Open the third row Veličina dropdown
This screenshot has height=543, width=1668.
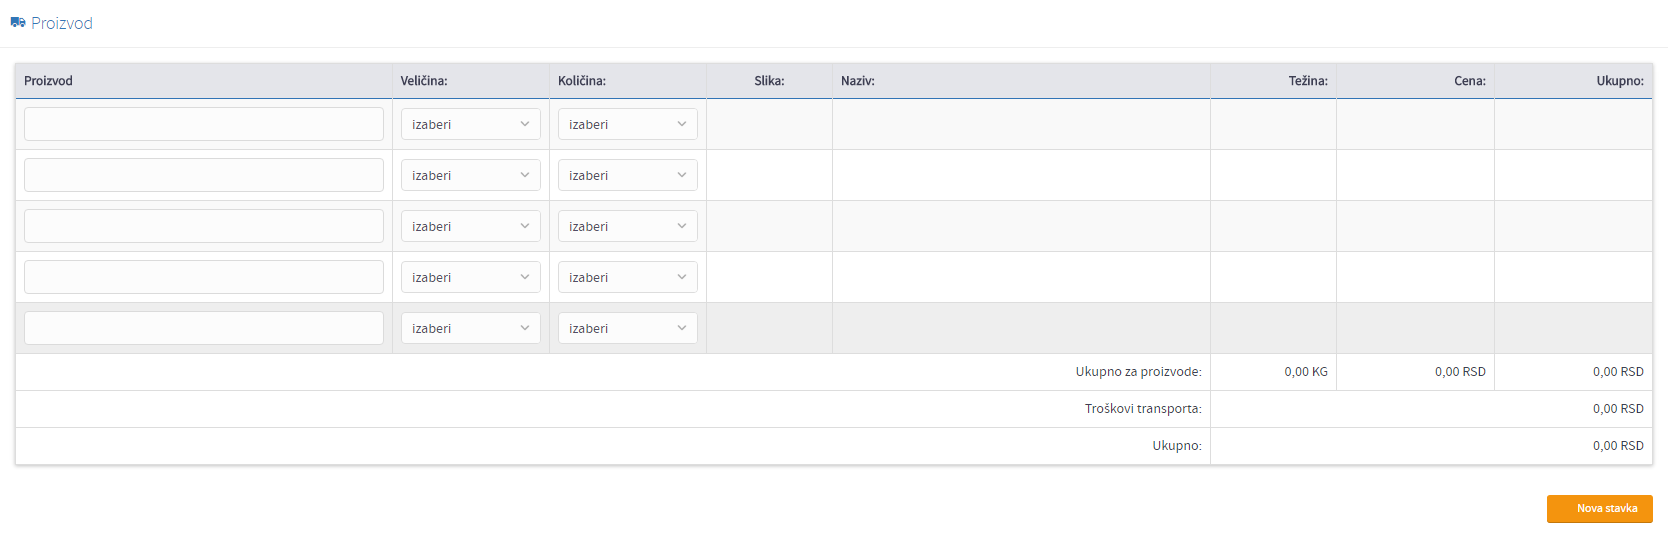click(470, 226)
